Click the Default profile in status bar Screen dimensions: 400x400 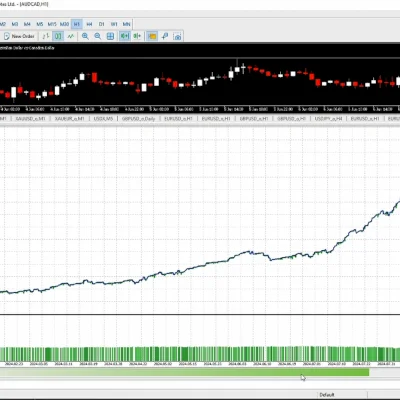[x=327, y=395]
